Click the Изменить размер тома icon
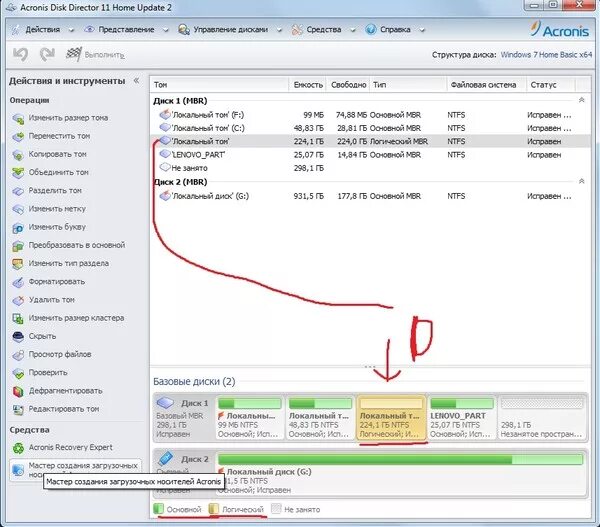The width and height of the screenshot is (600, 527). click(18, 118)
